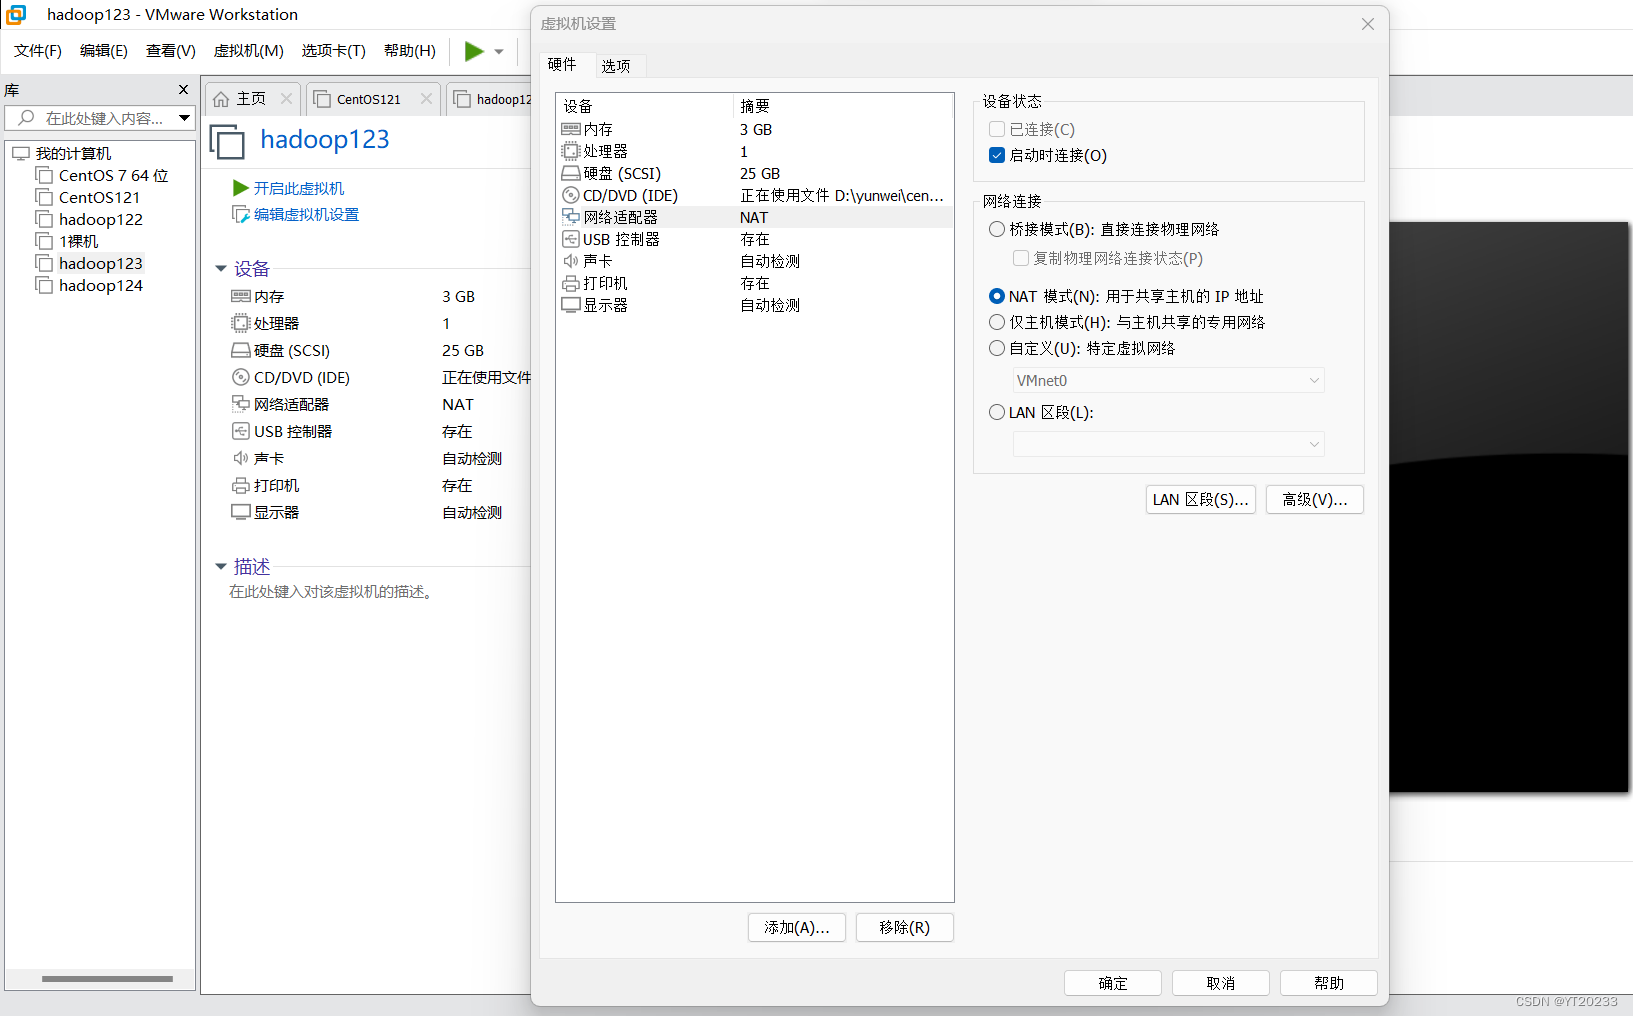Open the 帮助(H) menu
Screen dimensions: 1633x1016
pos(410,51)
